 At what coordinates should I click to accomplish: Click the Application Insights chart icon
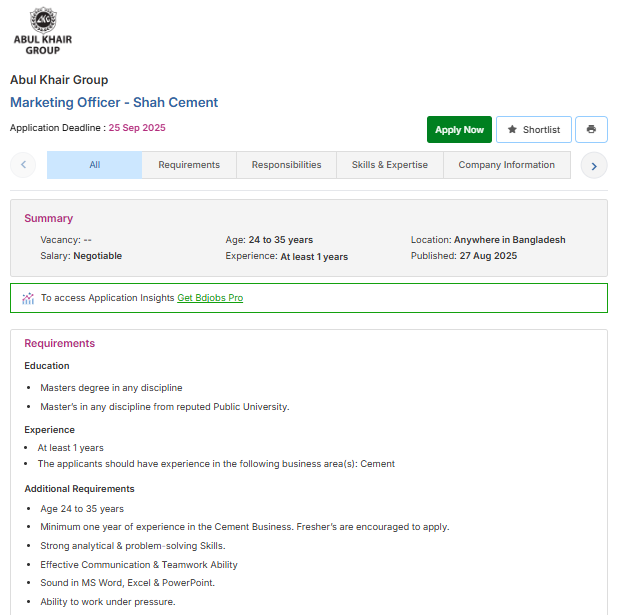click(x=28, y=298)
